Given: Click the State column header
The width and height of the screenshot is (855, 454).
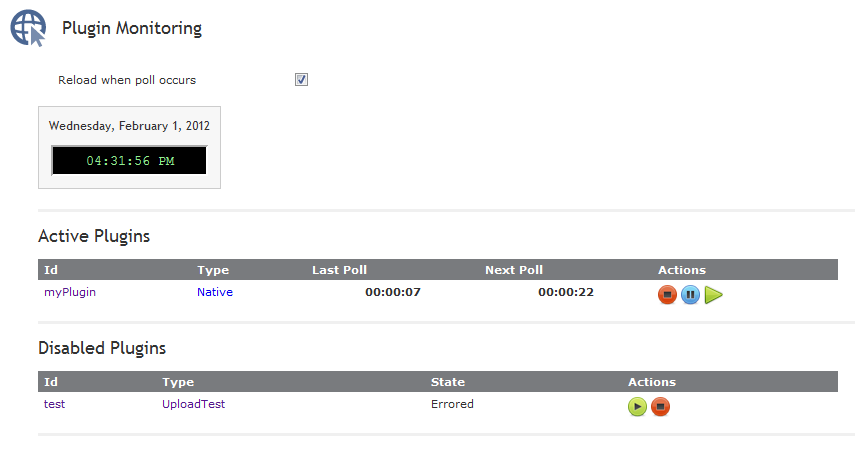Looking at the screenshot, I should 448,382.
